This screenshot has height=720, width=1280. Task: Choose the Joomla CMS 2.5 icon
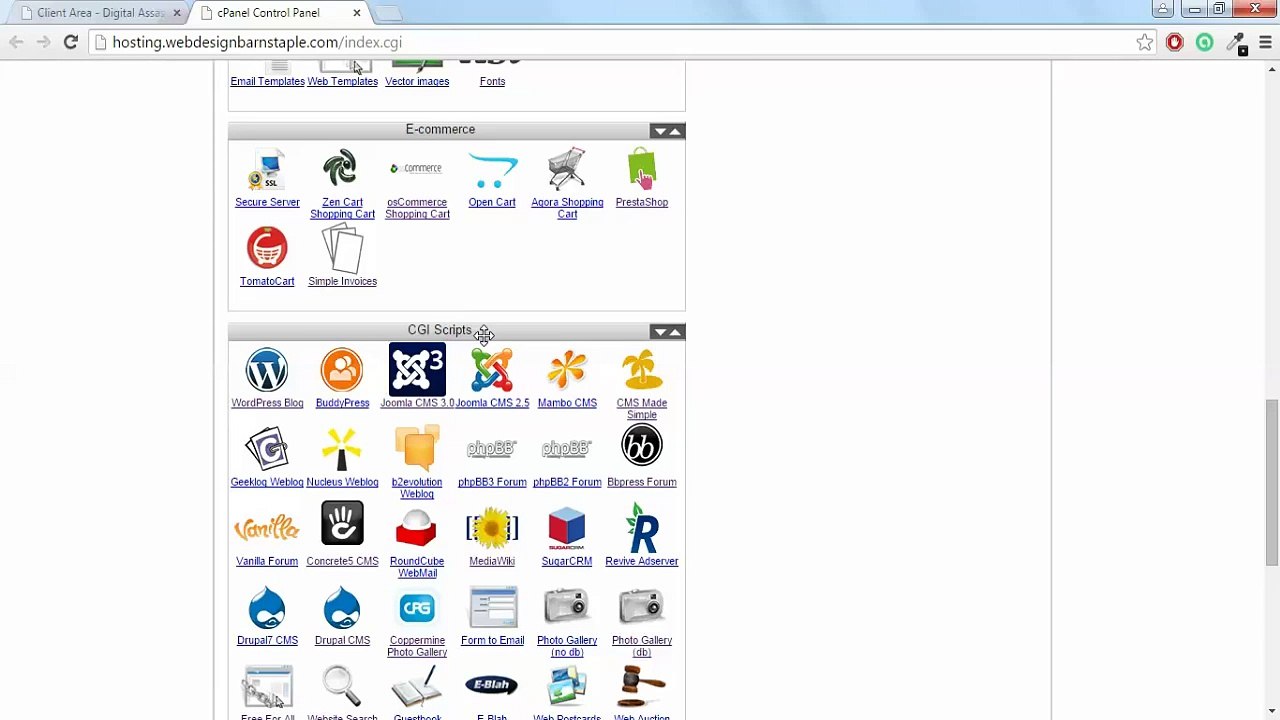pos(492,370)
